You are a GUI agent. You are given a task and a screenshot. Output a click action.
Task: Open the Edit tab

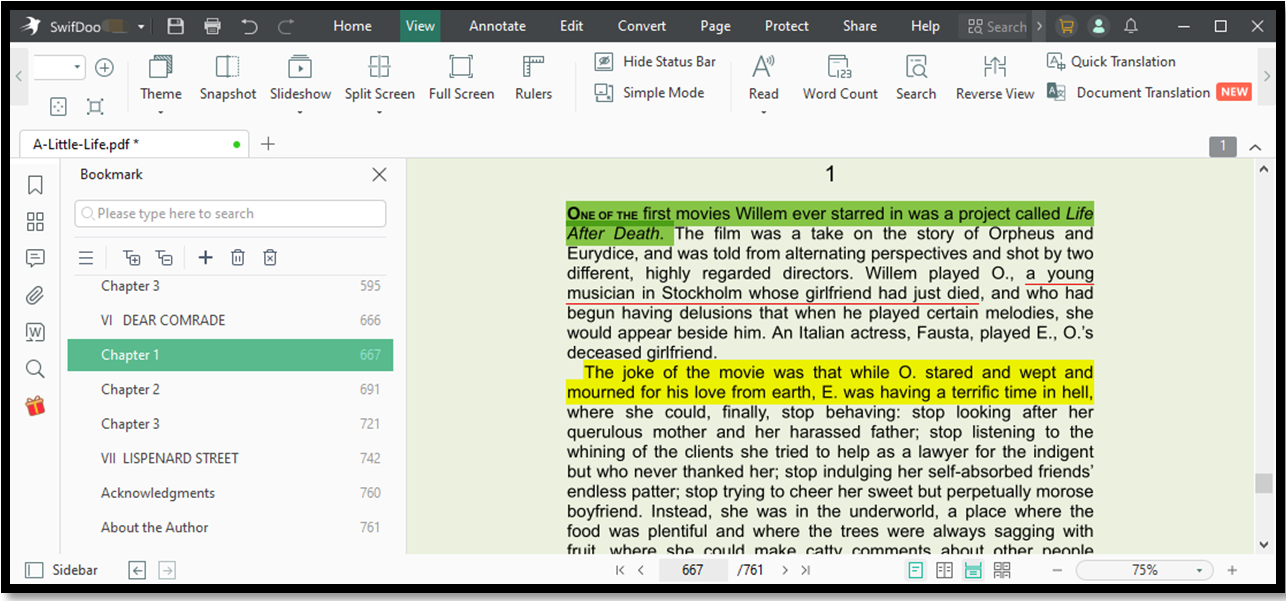(x=572, y=26)
